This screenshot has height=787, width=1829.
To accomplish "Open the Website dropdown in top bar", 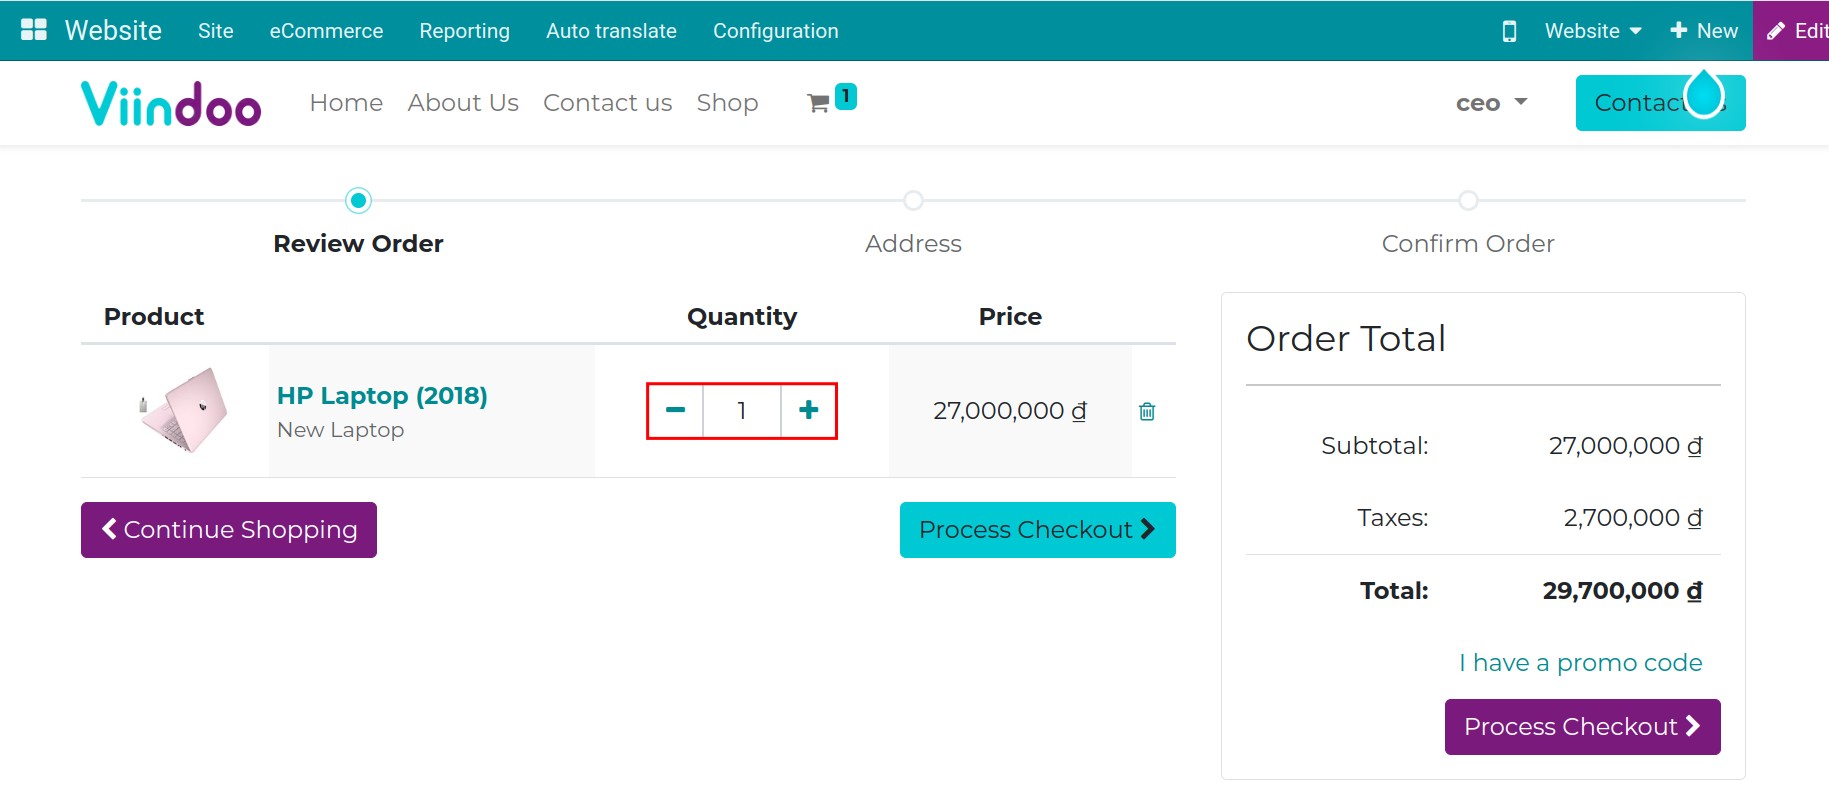I will point(1593,31).
